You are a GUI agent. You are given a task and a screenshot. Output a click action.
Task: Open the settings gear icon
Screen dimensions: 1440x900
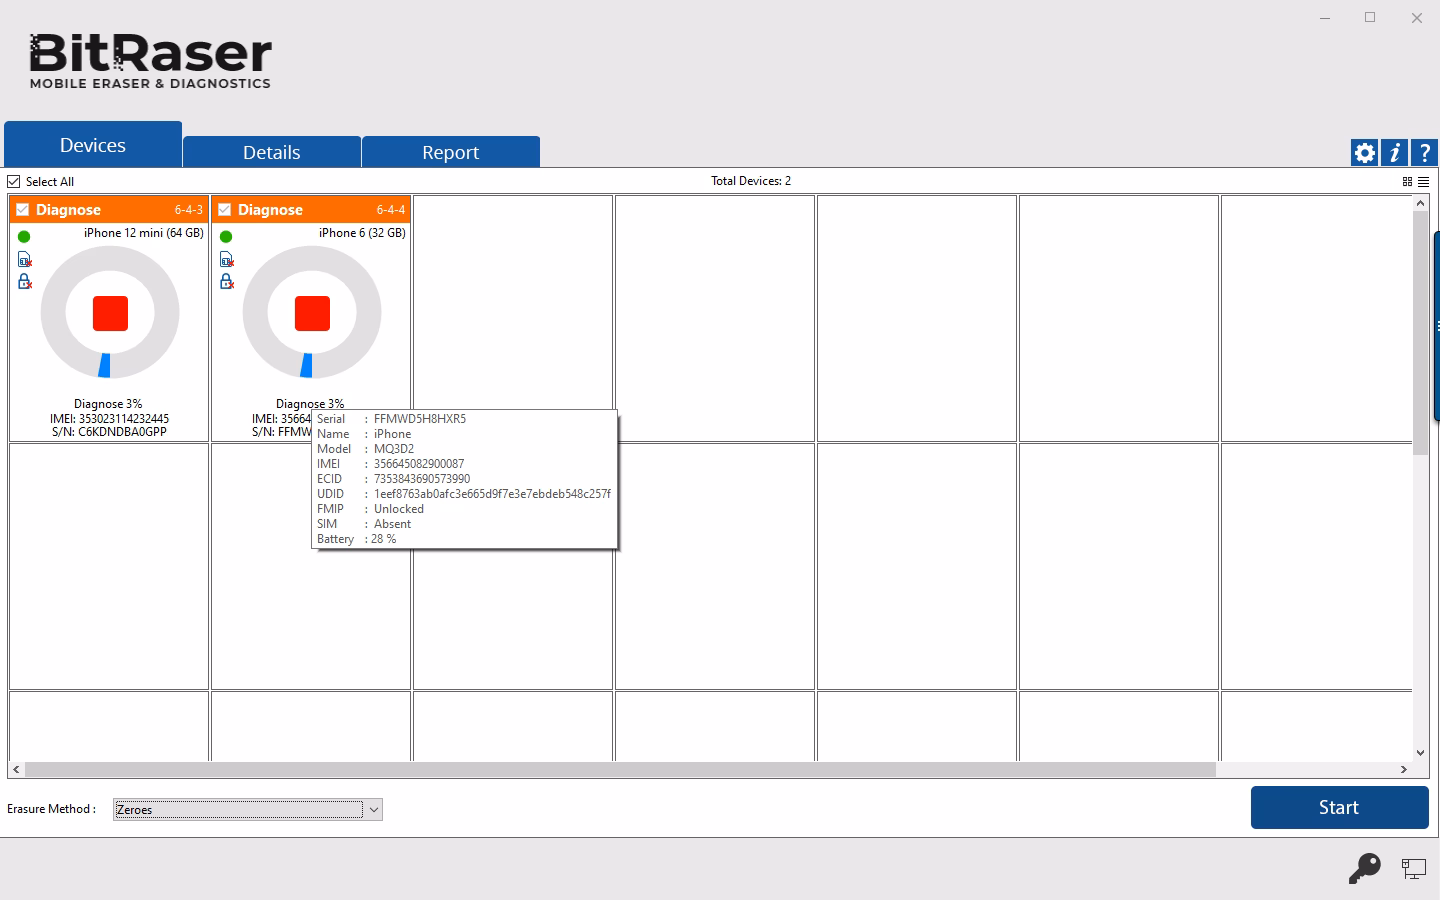[x=1364, y=152]
